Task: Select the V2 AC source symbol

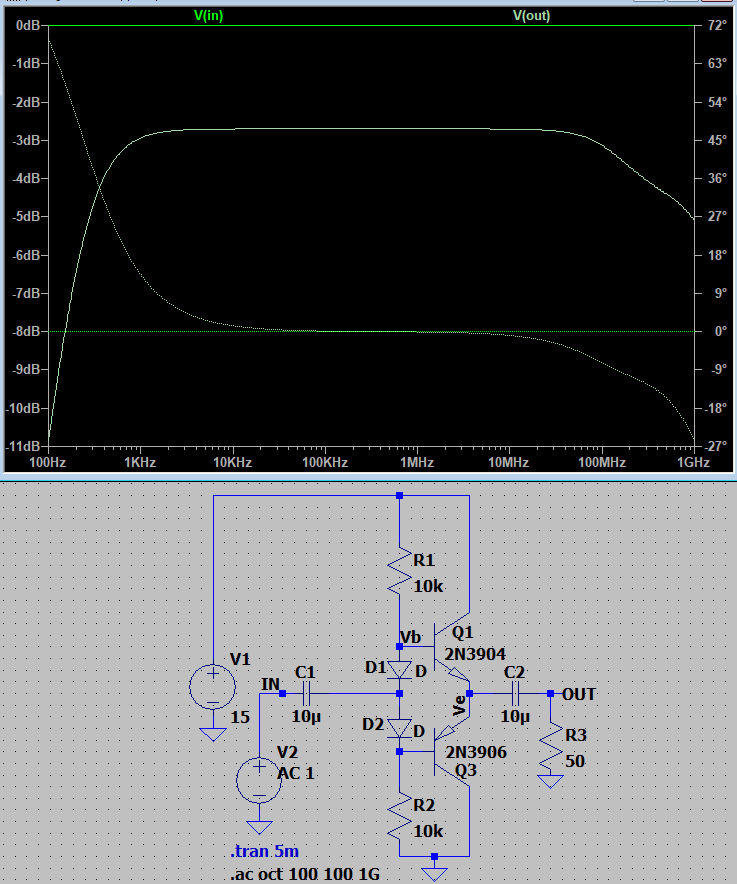Action: [259, 779]
